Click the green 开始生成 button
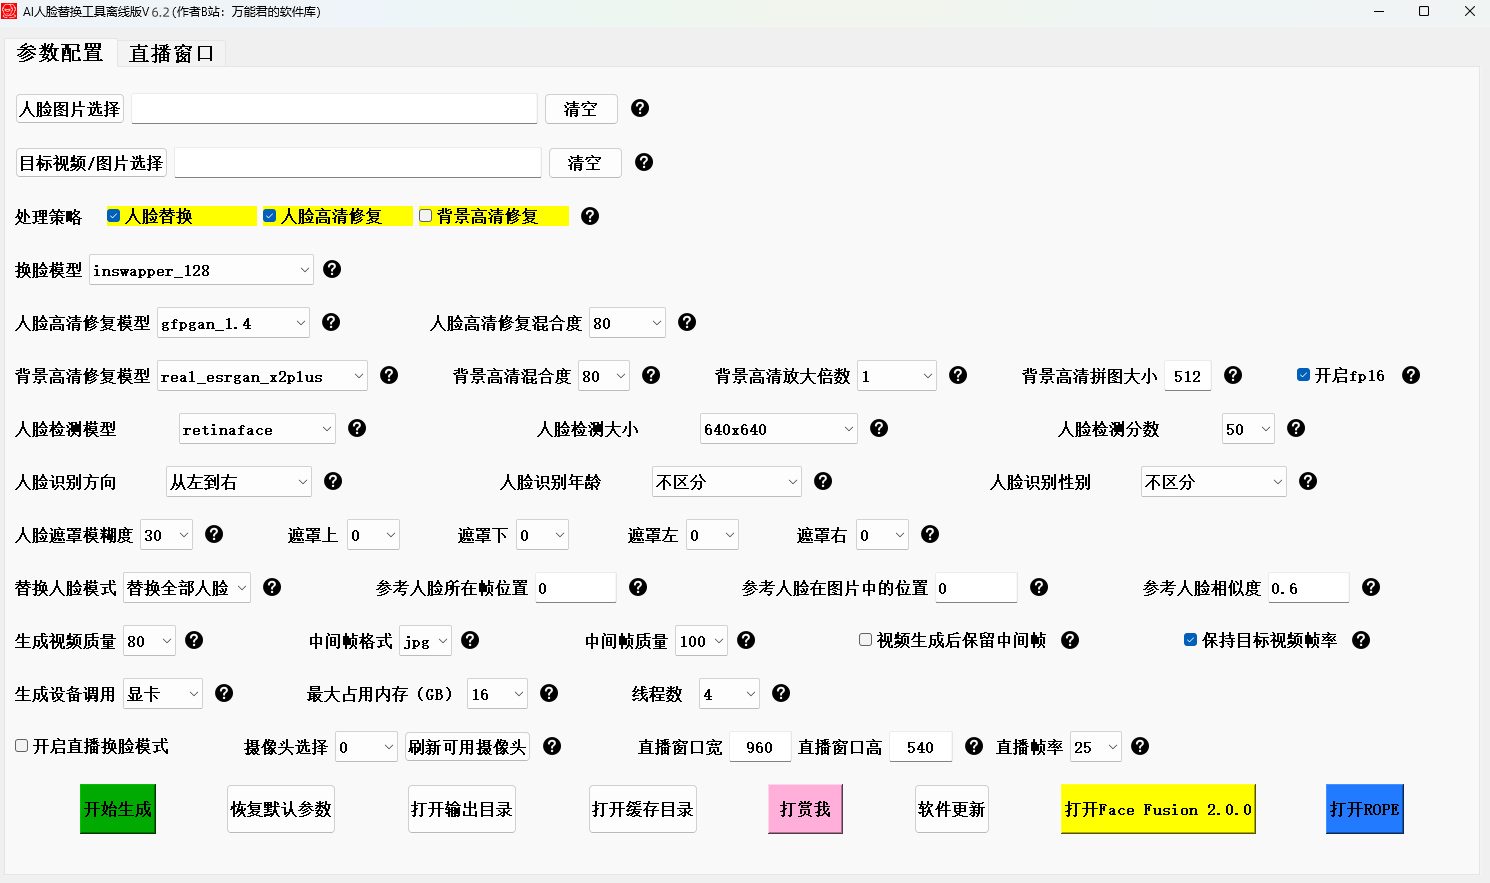Viewport: 1490px width, 883px height. pos(118,809)
